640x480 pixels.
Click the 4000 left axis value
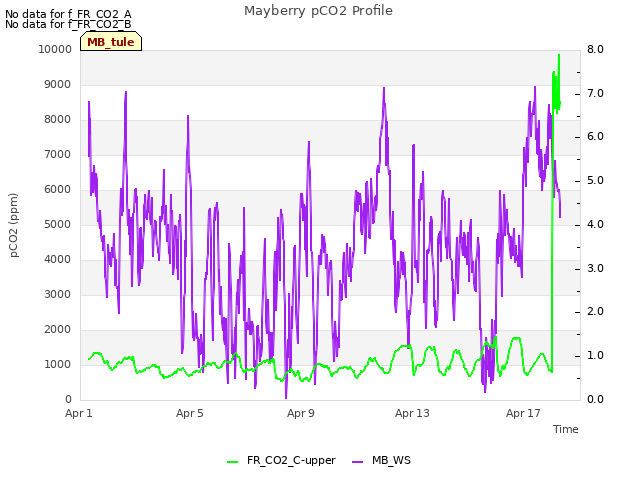(x=58, y=260)
